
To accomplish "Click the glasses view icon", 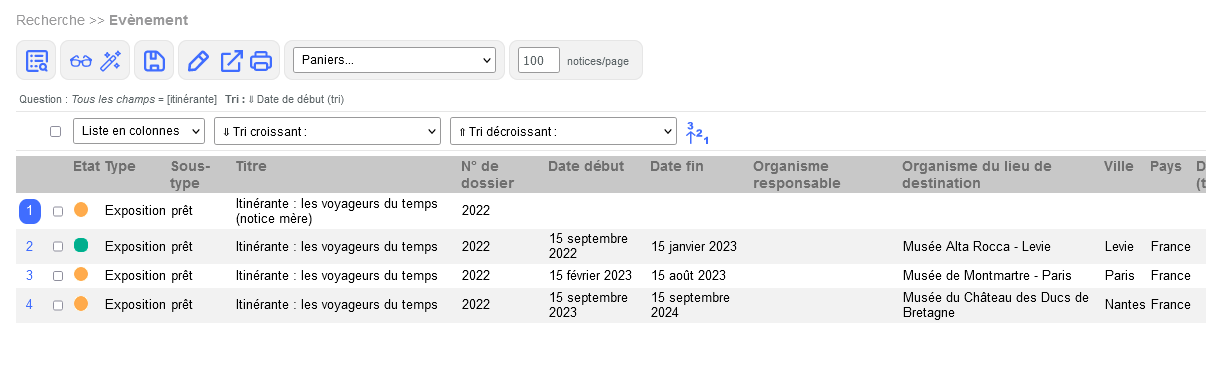I will (x=81, y=61).
